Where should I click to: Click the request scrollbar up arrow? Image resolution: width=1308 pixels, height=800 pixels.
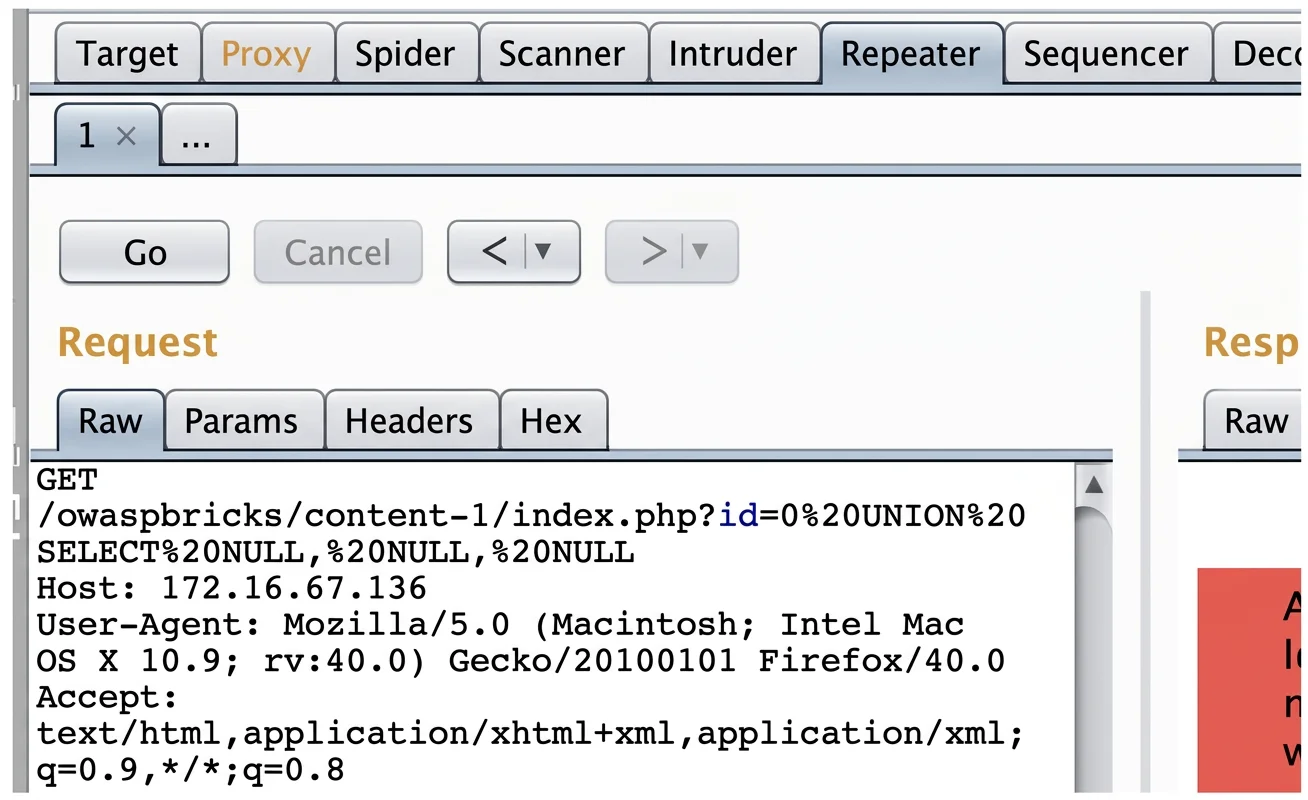(x=1094, y=485)
